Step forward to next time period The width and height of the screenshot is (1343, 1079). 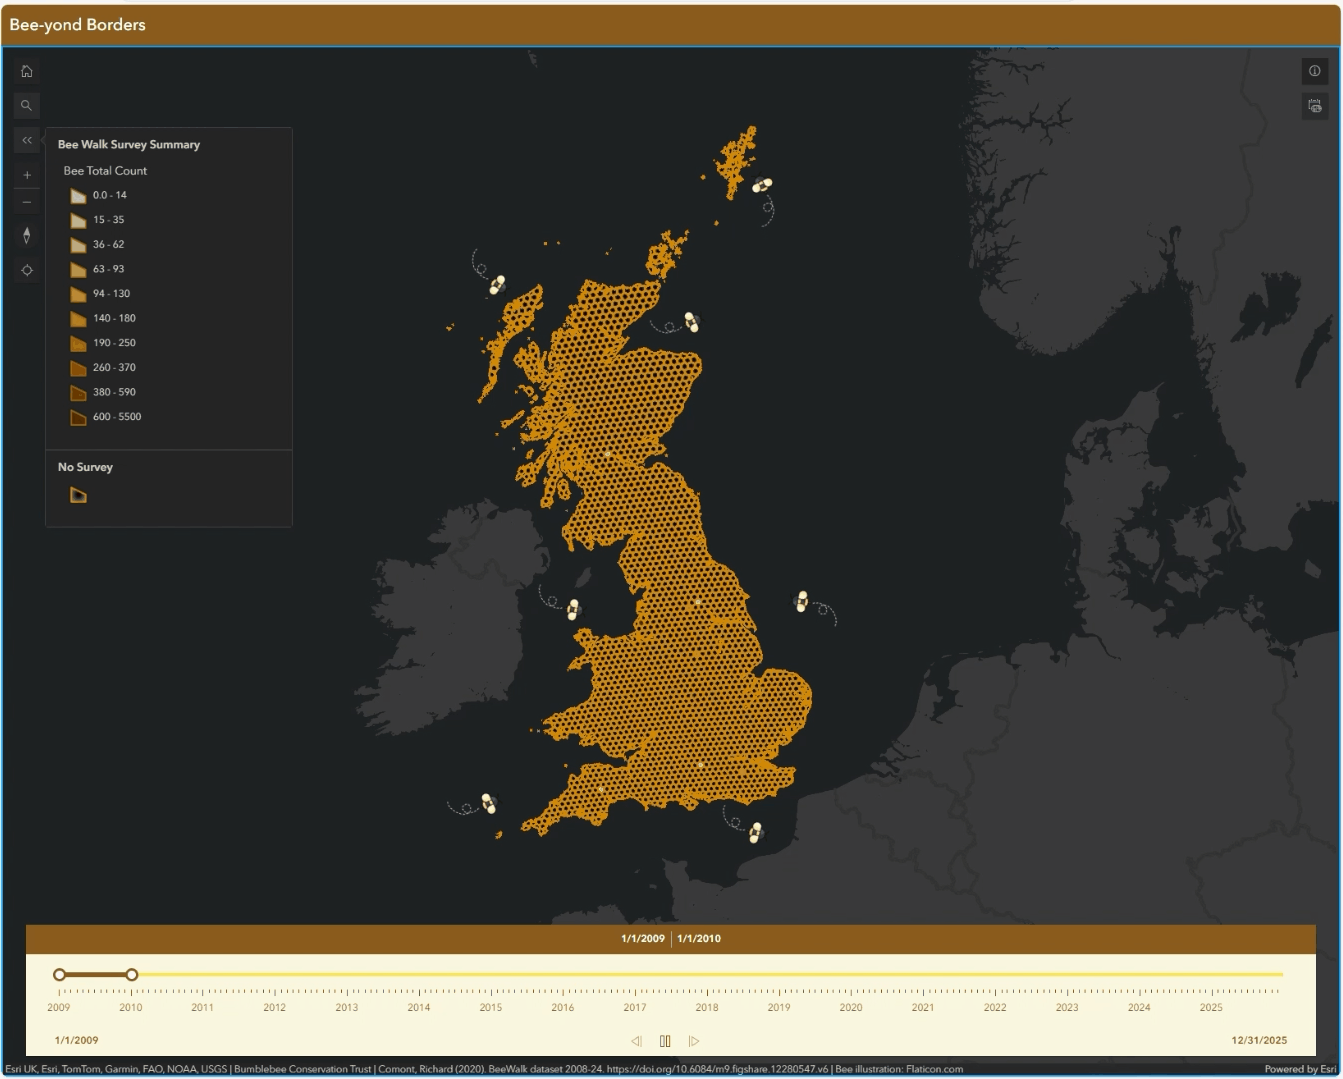(x=694, y=1041)
